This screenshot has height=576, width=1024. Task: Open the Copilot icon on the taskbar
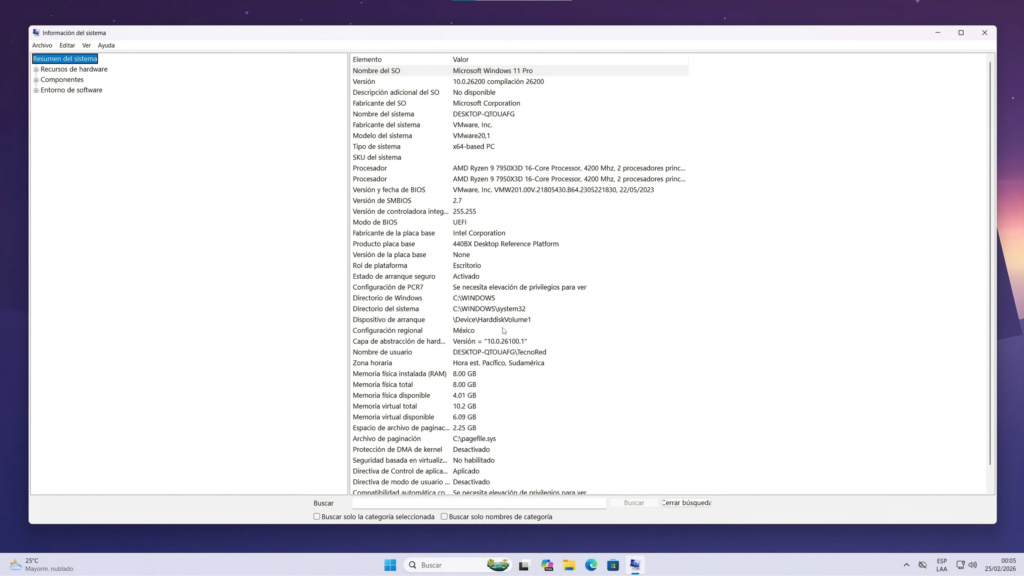[546, 564]
